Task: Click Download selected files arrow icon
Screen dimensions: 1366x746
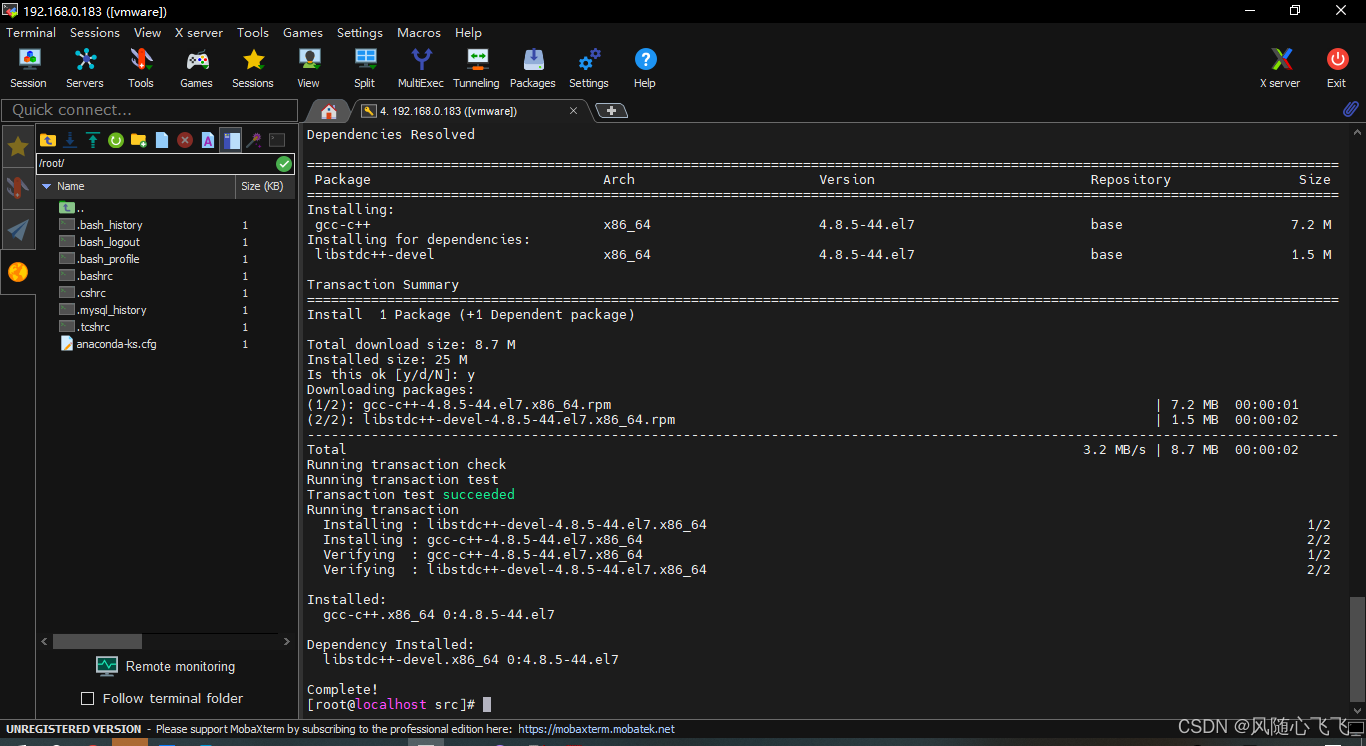Action: (x=70, y=140)
